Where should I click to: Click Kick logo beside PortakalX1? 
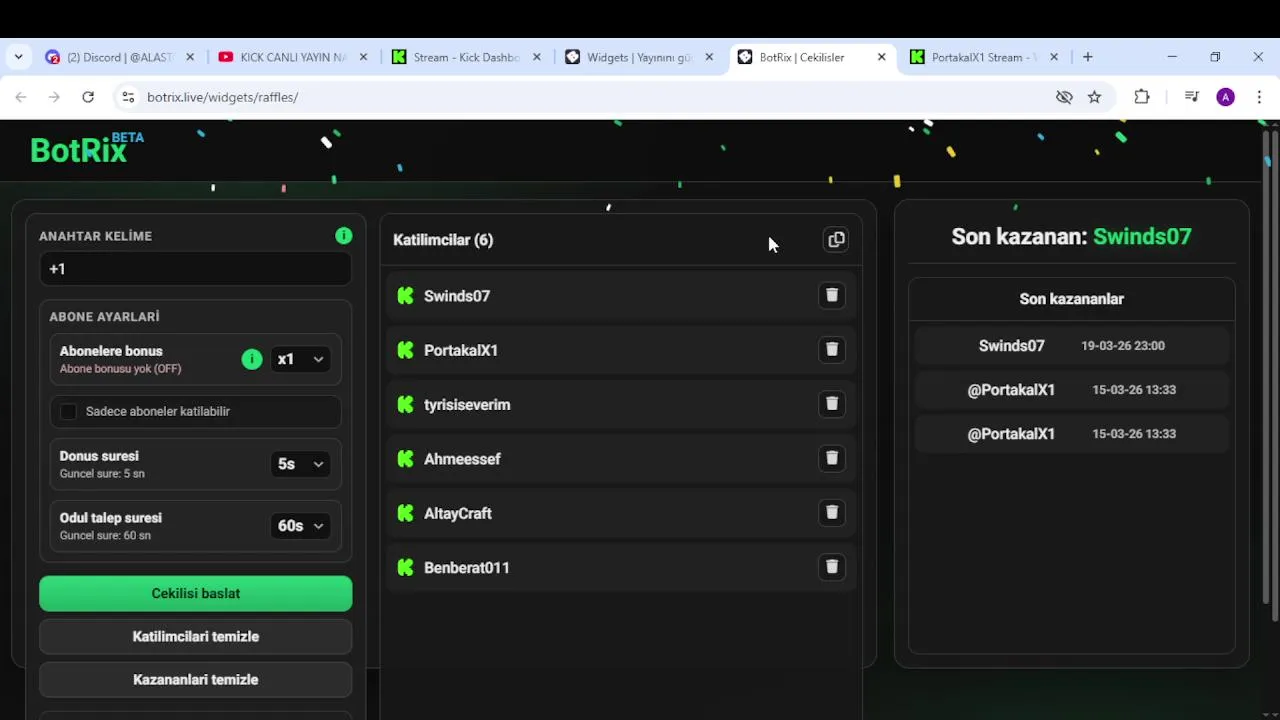pos(405,350)
